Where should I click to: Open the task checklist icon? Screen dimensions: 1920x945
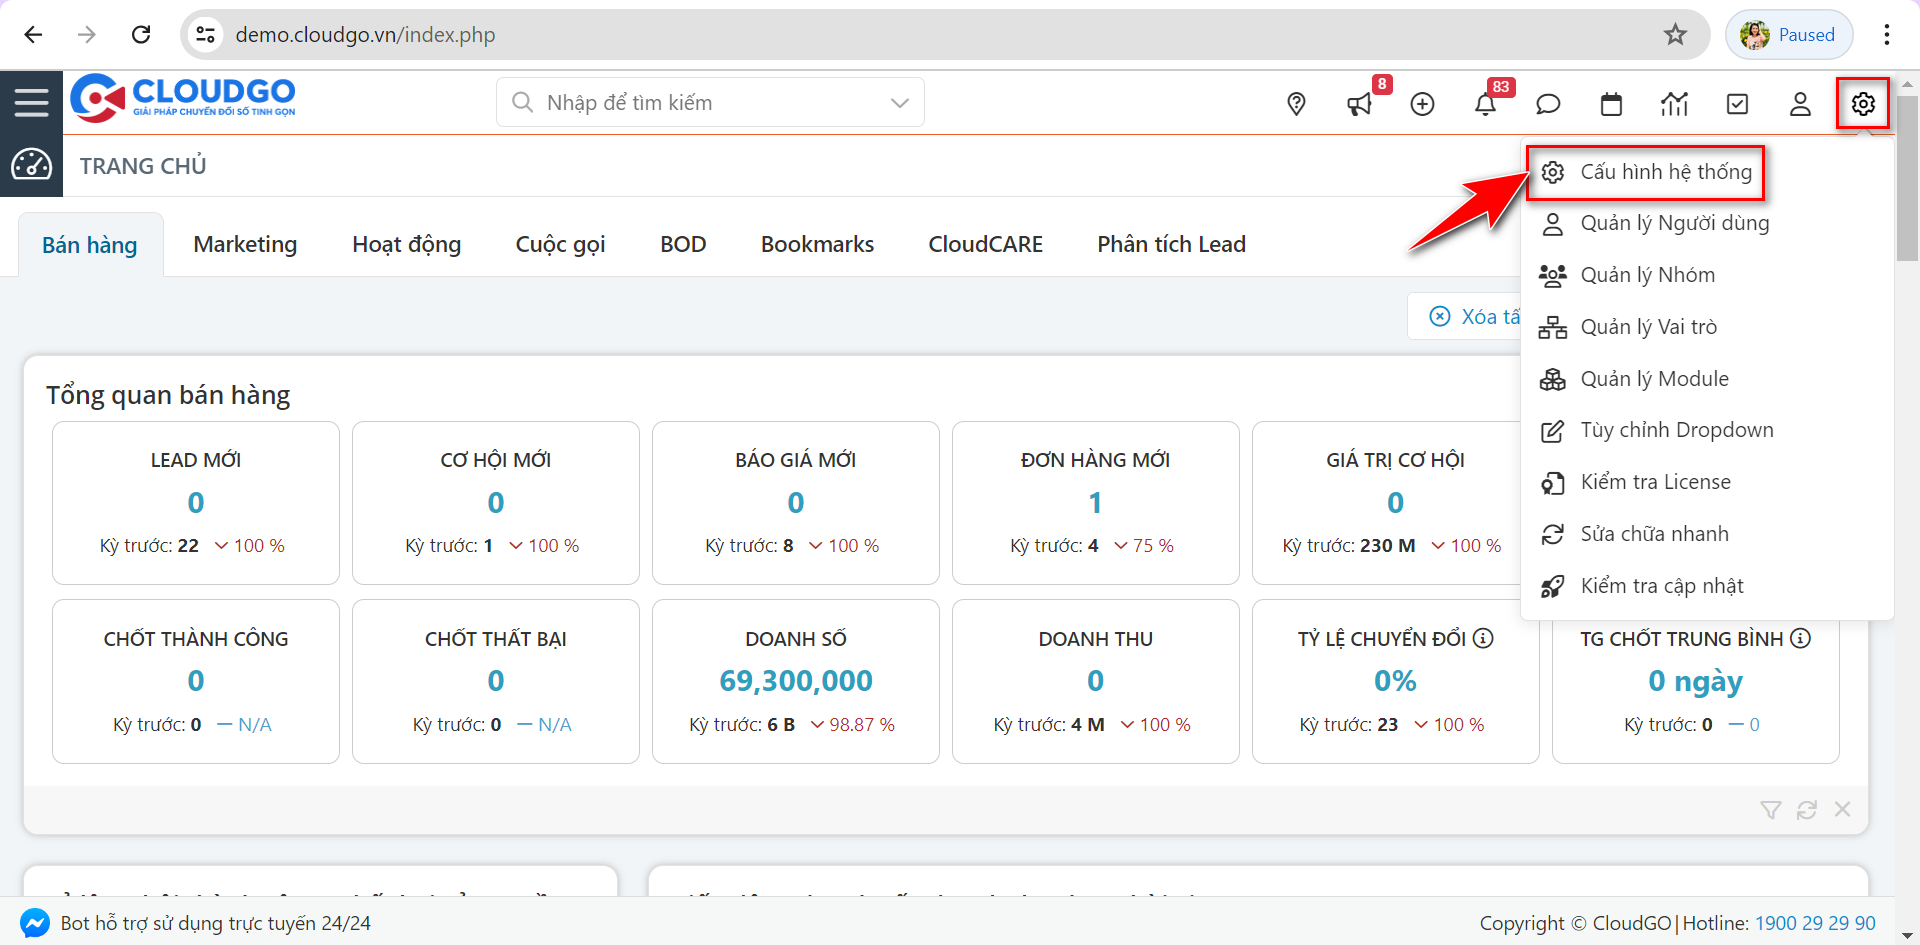(x=1737, y=104)
